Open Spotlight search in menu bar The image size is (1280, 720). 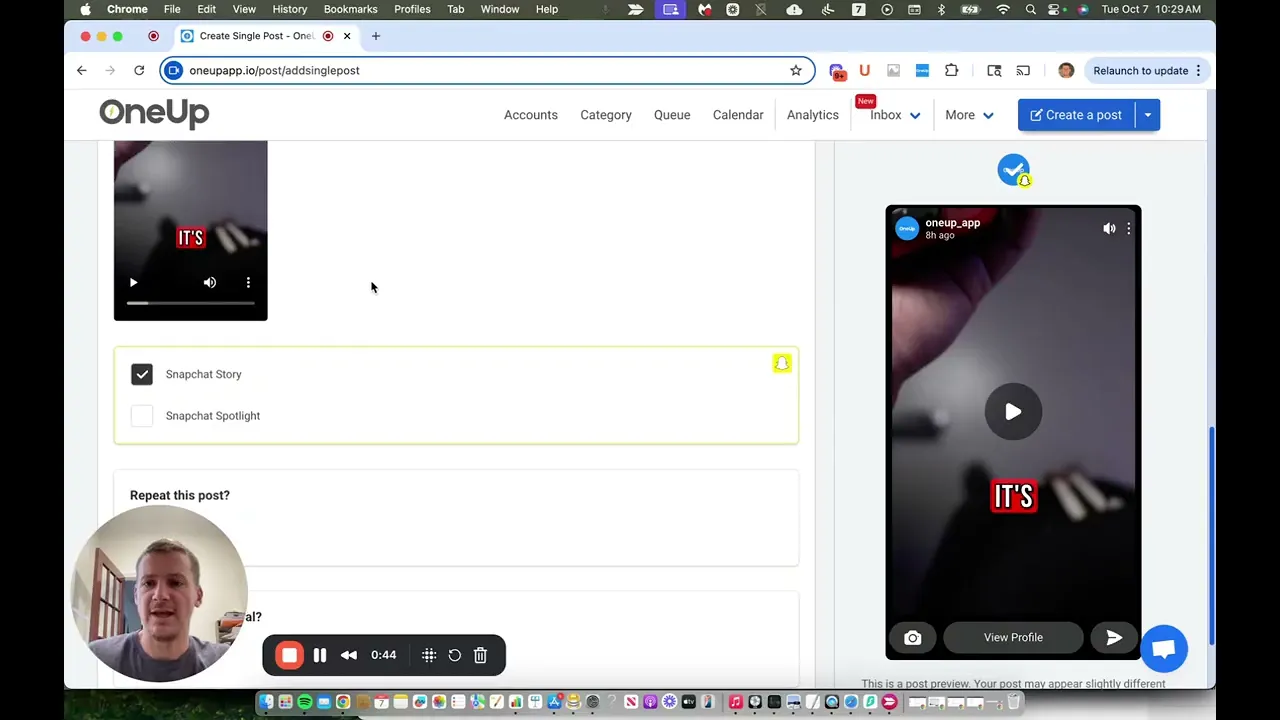1031,9
